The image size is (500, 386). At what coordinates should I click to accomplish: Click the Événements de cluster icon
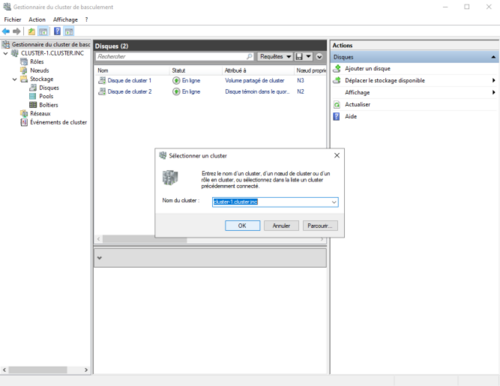(x=24, y=122)
